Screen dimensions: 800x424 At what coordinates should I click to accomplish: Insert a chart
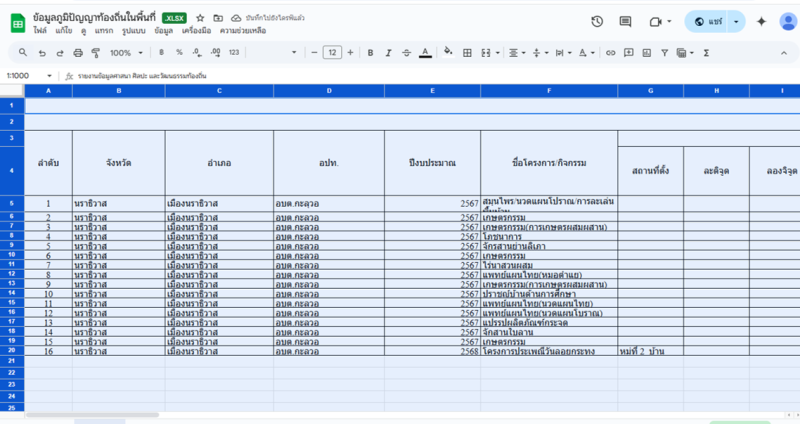[646, 53]
